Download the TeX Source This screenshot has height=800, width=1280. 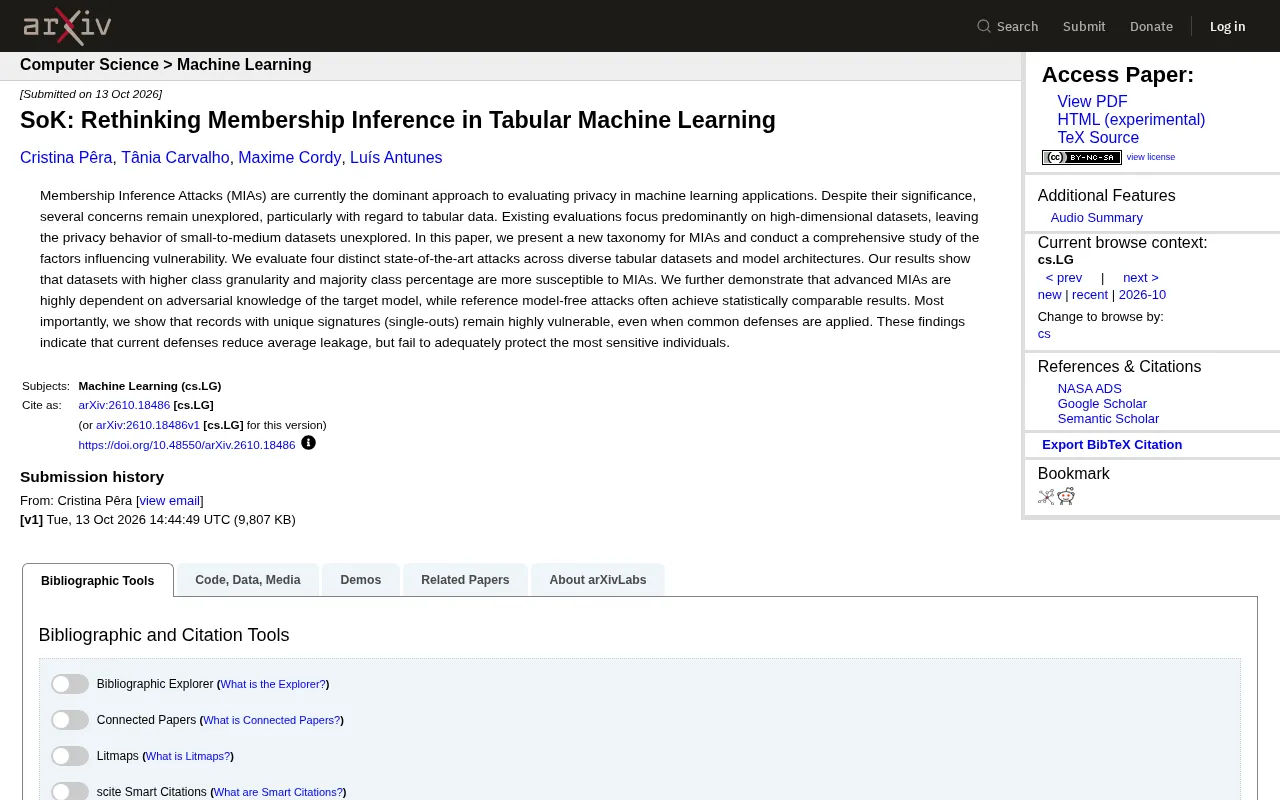click(x=1098, y=138)
